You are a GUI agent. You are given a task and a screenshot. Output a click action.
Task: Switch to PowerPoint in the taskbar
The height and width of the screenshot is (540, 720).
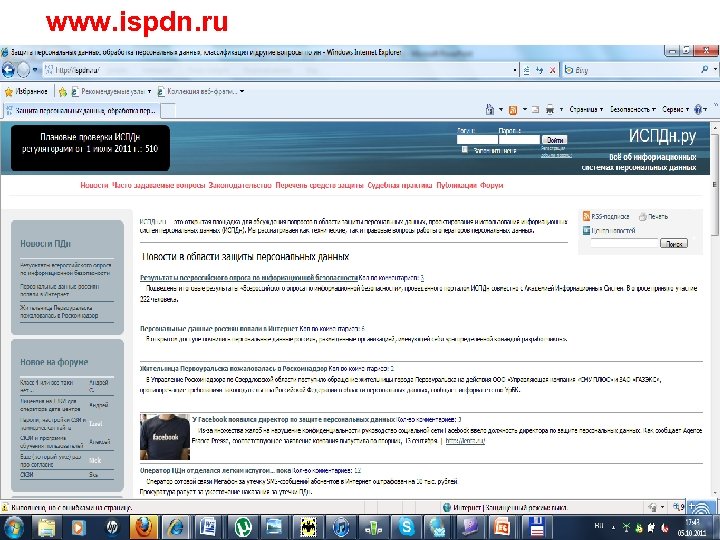coord(502,527)
